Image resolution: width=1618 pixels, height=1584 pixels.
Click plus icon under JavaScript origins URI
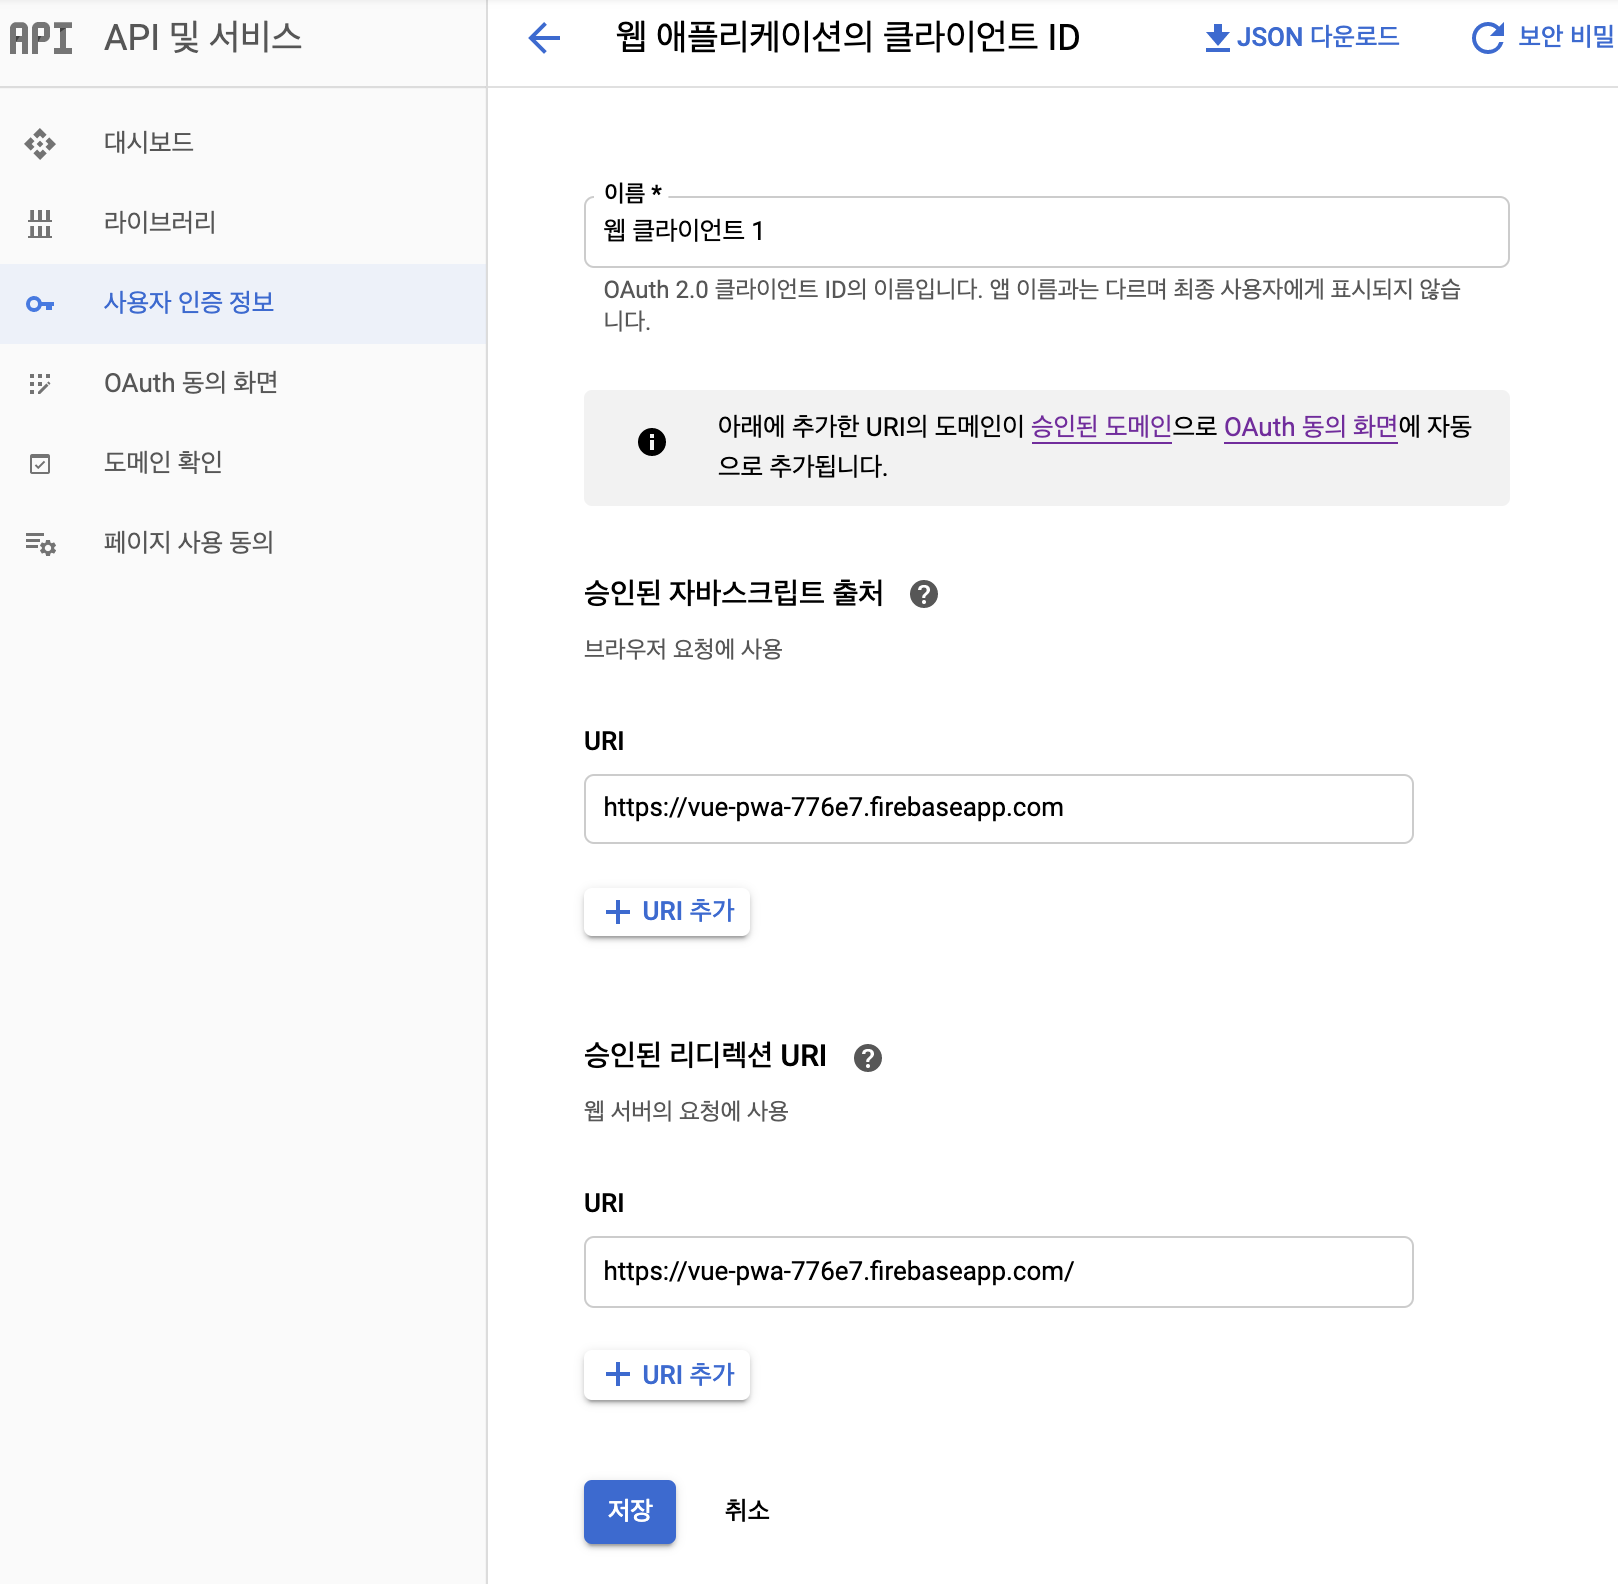tap(618, 912)
